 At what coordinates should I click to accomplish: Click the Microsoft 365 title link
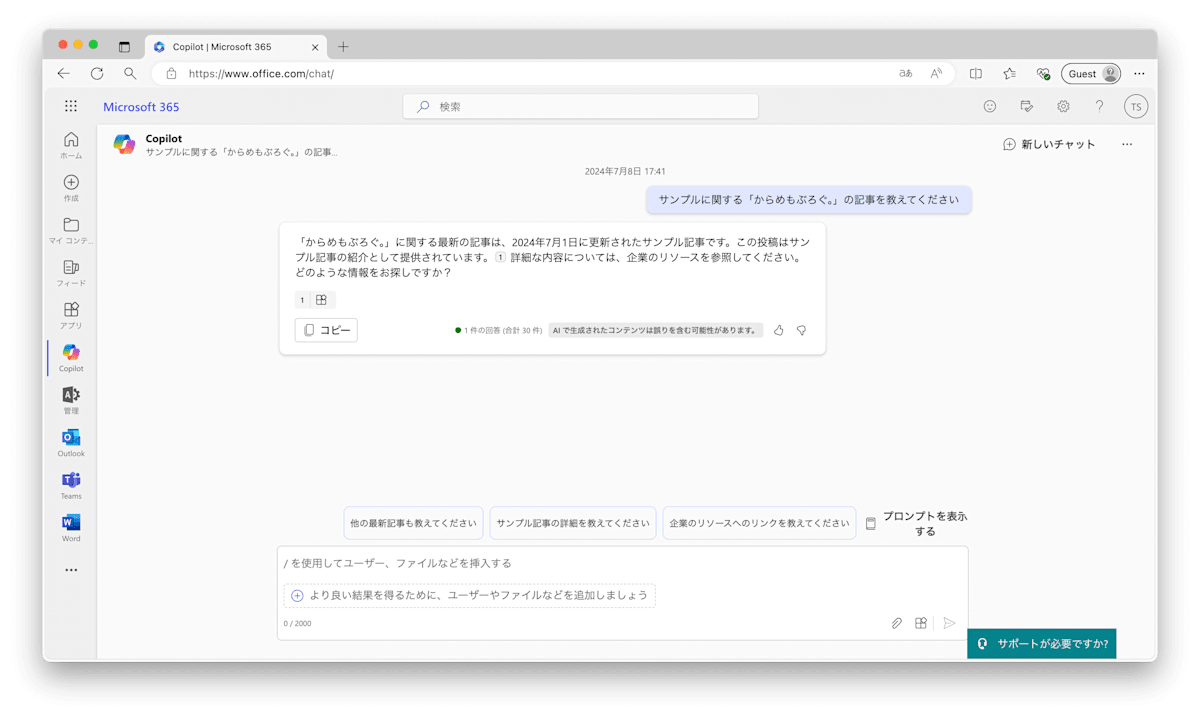tap(141, 107)
